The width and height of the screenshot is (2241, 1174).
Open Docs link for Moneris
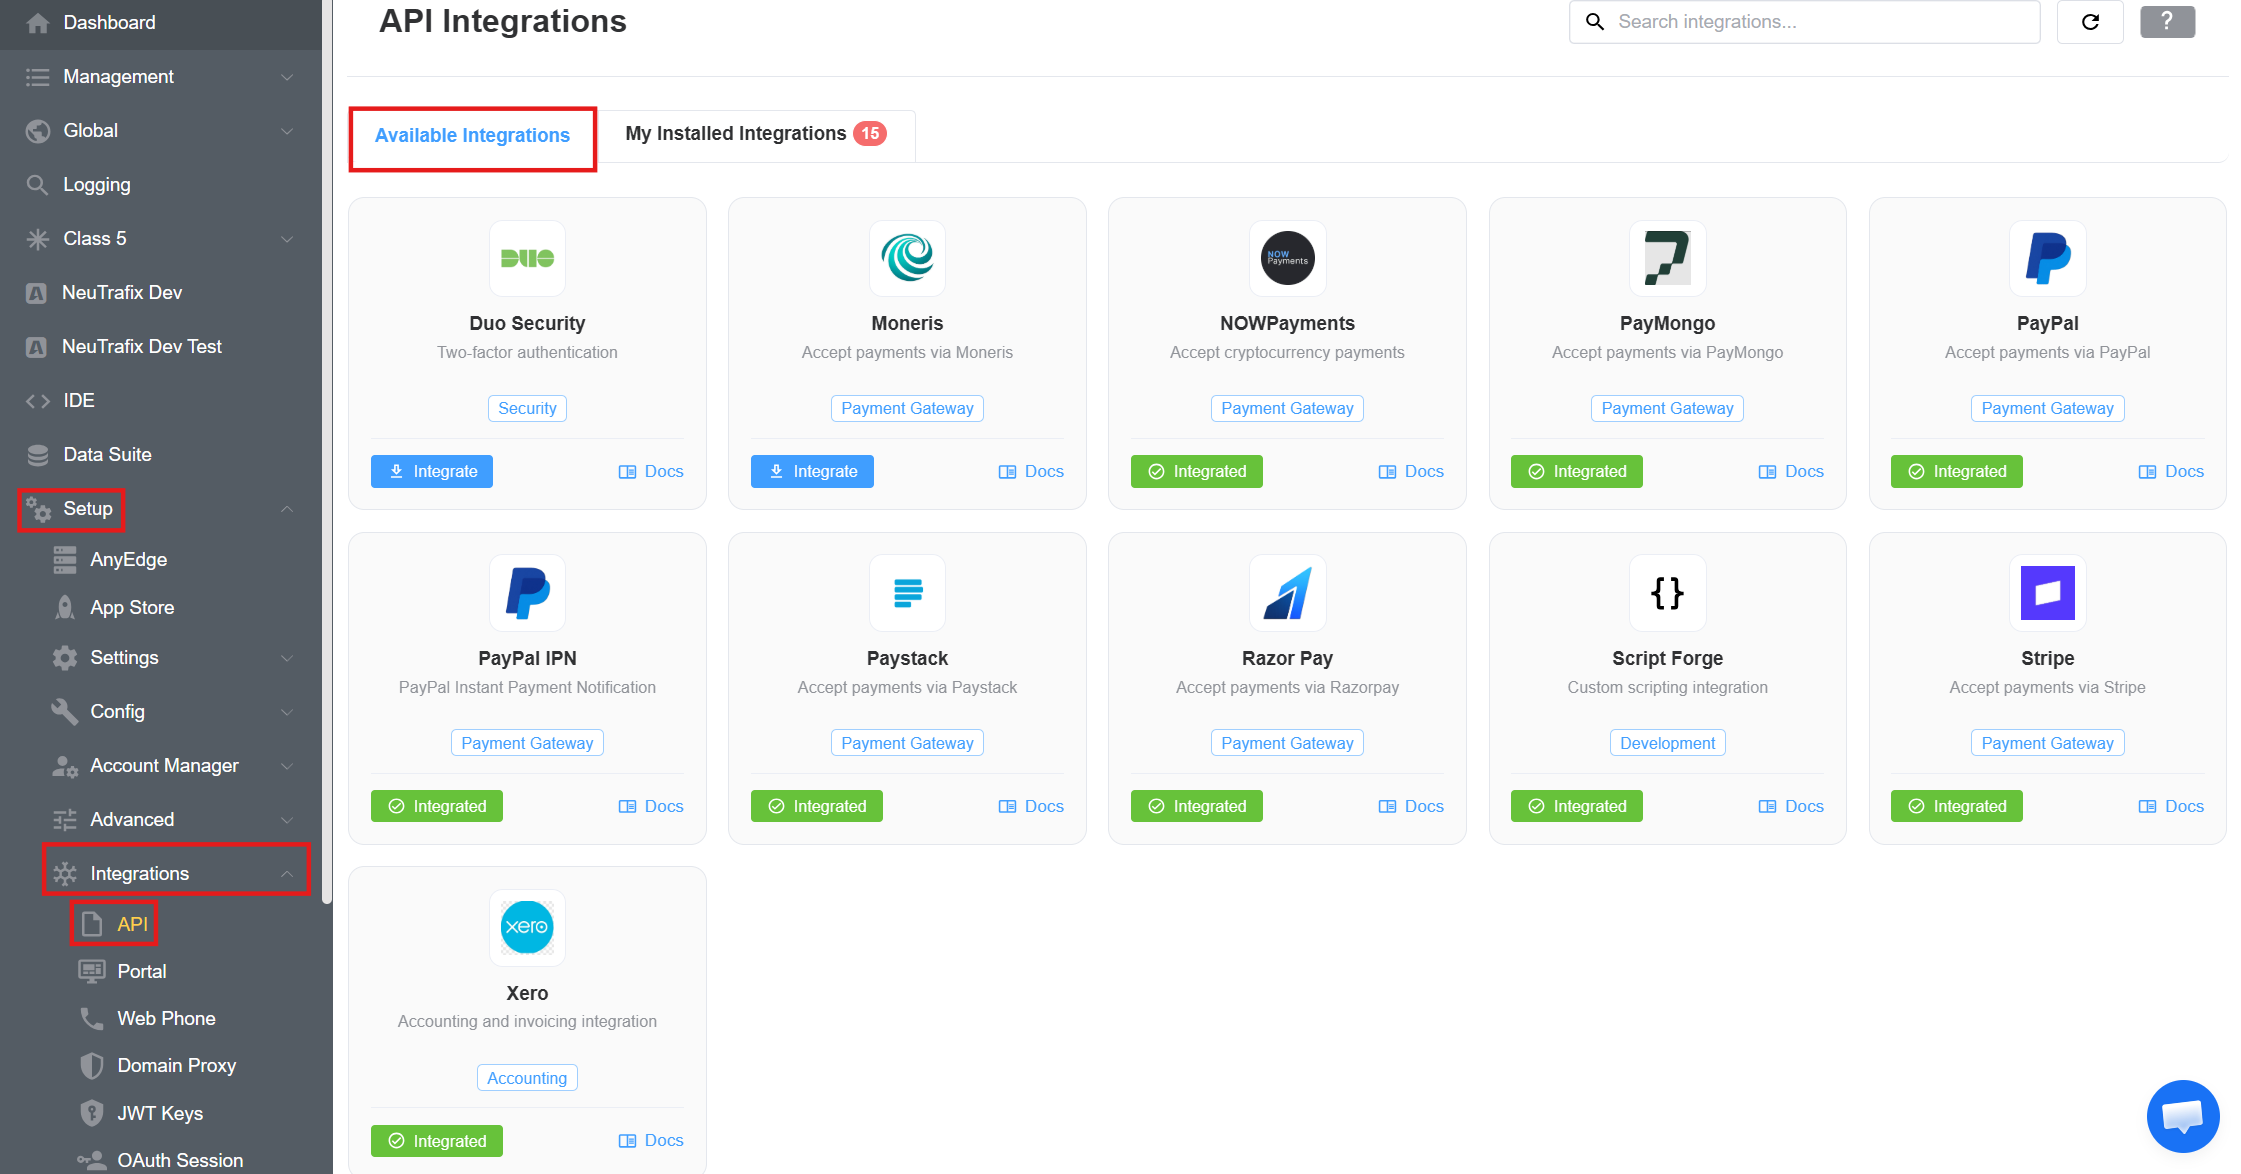pyautogui.click(x=1031, y=471)
